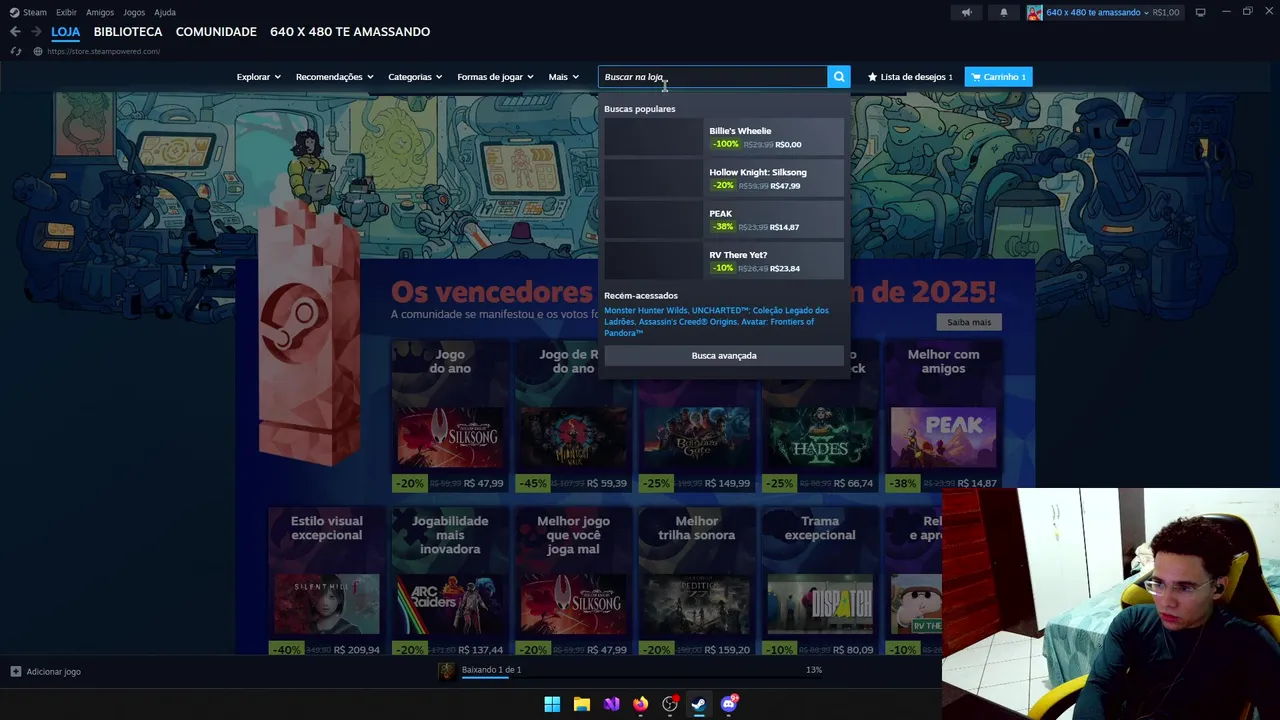Open ARC Raiders under Jogabilidade mais inovadora
Viewport: 1280px width, 720px height.
[x=450, y=604]
